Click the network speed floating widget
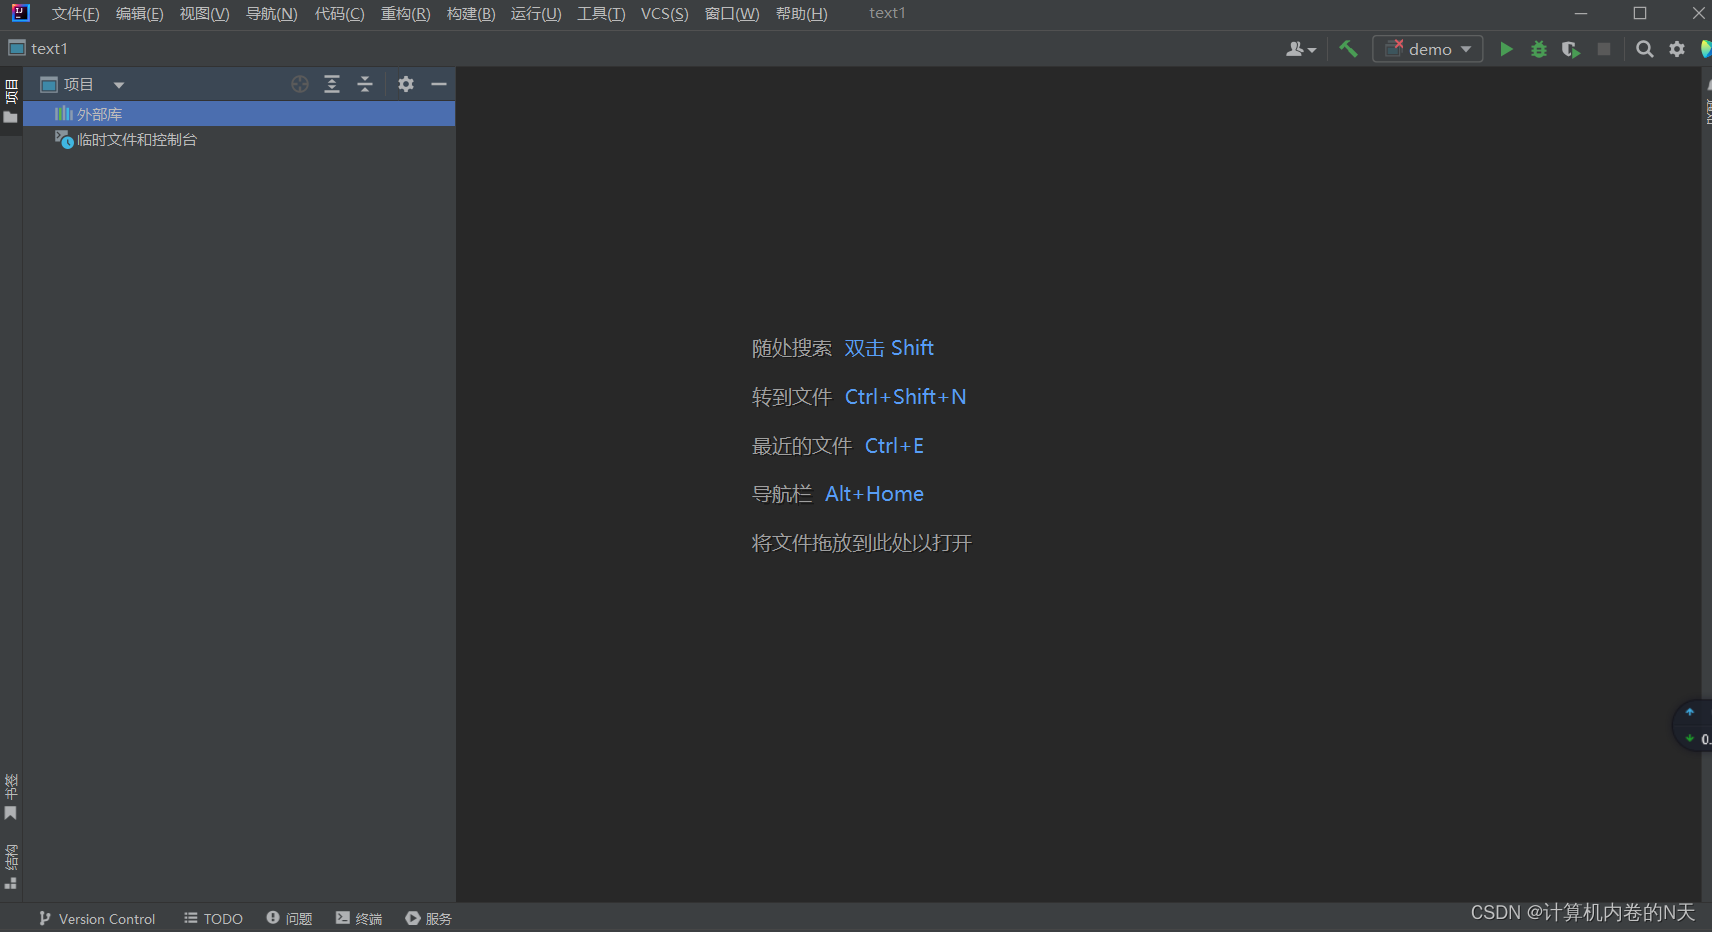Screen dimensions: 1712x932 tap(1694, 726)
